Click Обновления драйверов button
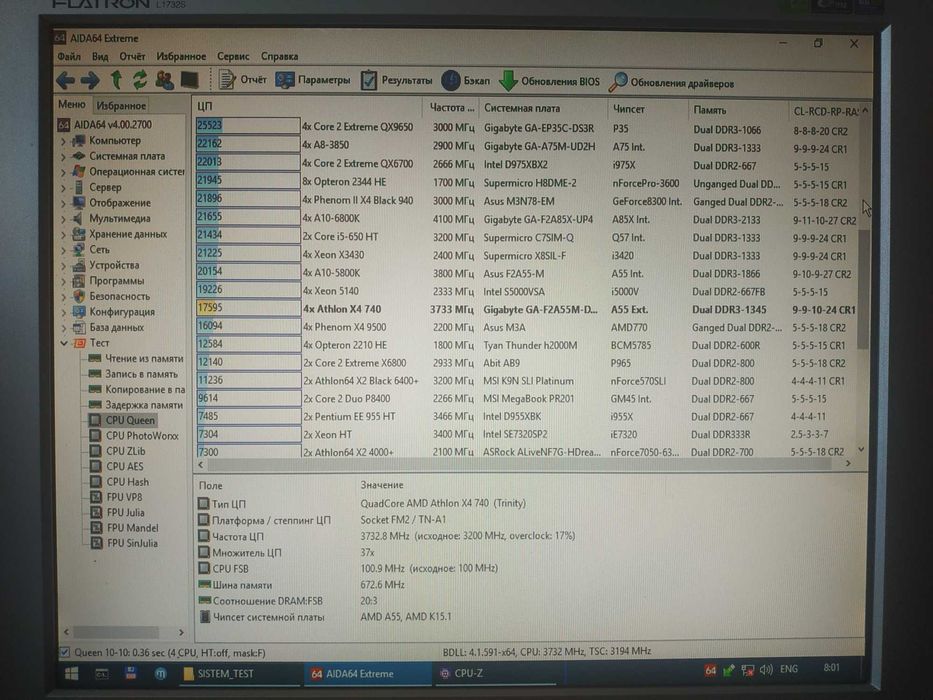This screenshot has width=933, height=700. tap(671, 83)
